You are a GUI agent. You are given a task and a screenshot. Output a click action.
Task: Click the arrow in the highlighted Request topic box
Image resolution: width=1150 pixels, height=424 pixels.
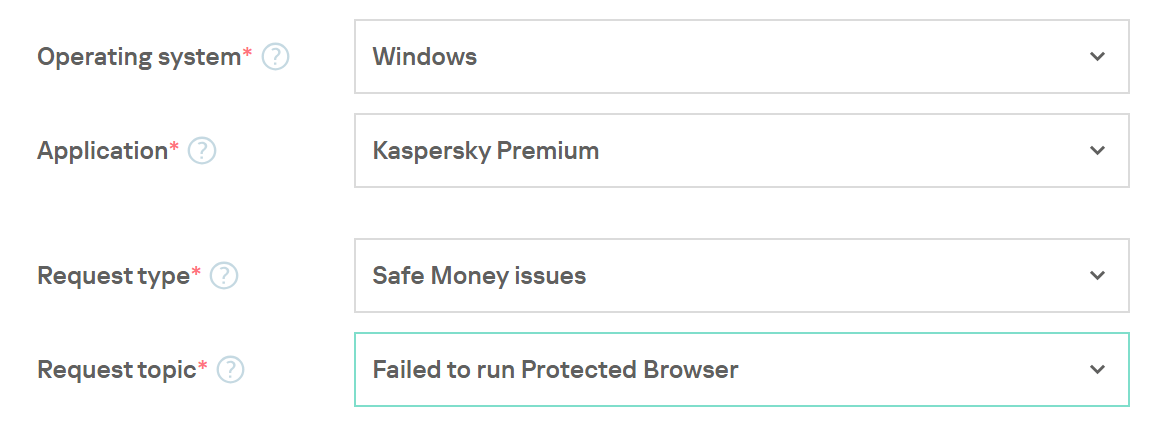click(x=1097, y=370)
